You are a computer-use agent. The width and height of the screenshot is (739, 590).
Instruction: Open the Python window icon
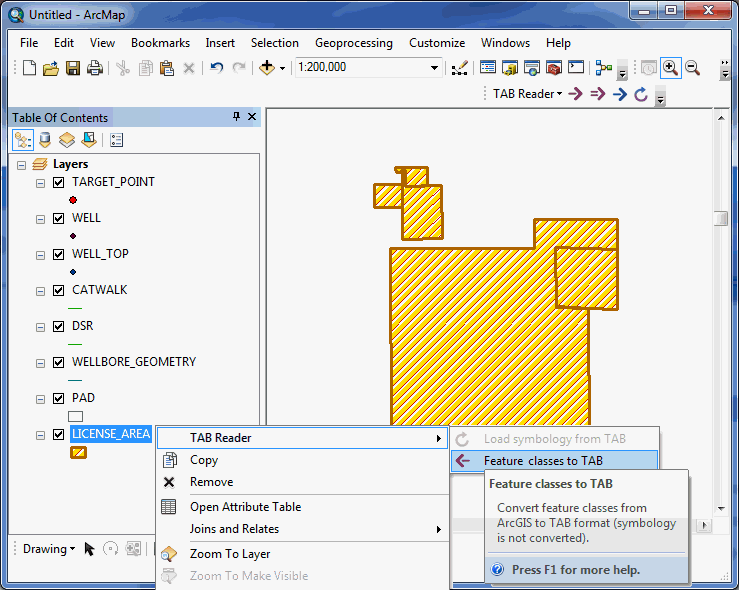point(576,68)
